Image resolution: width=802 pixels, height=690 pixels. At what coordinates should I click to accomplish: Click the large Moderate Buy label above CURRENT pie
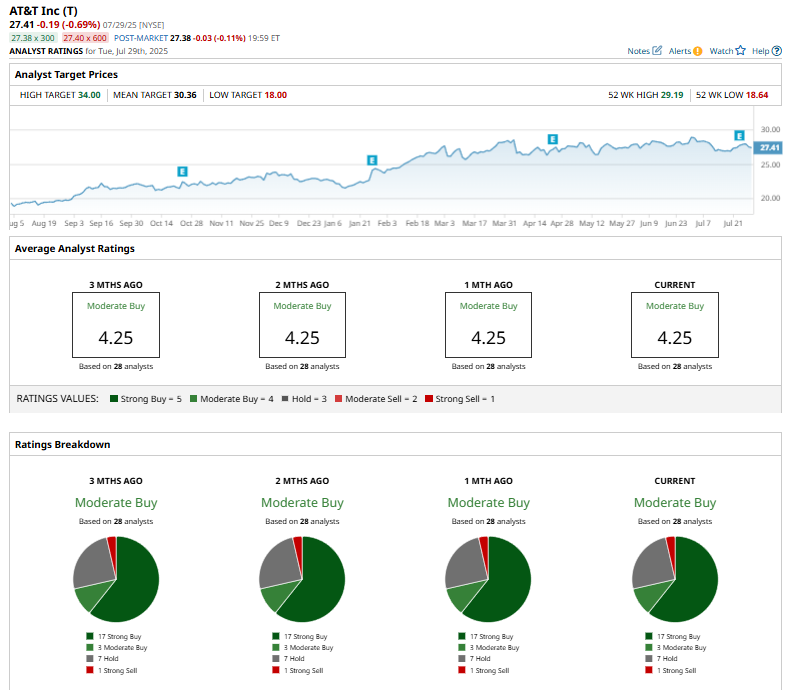(x=675, y=503)
